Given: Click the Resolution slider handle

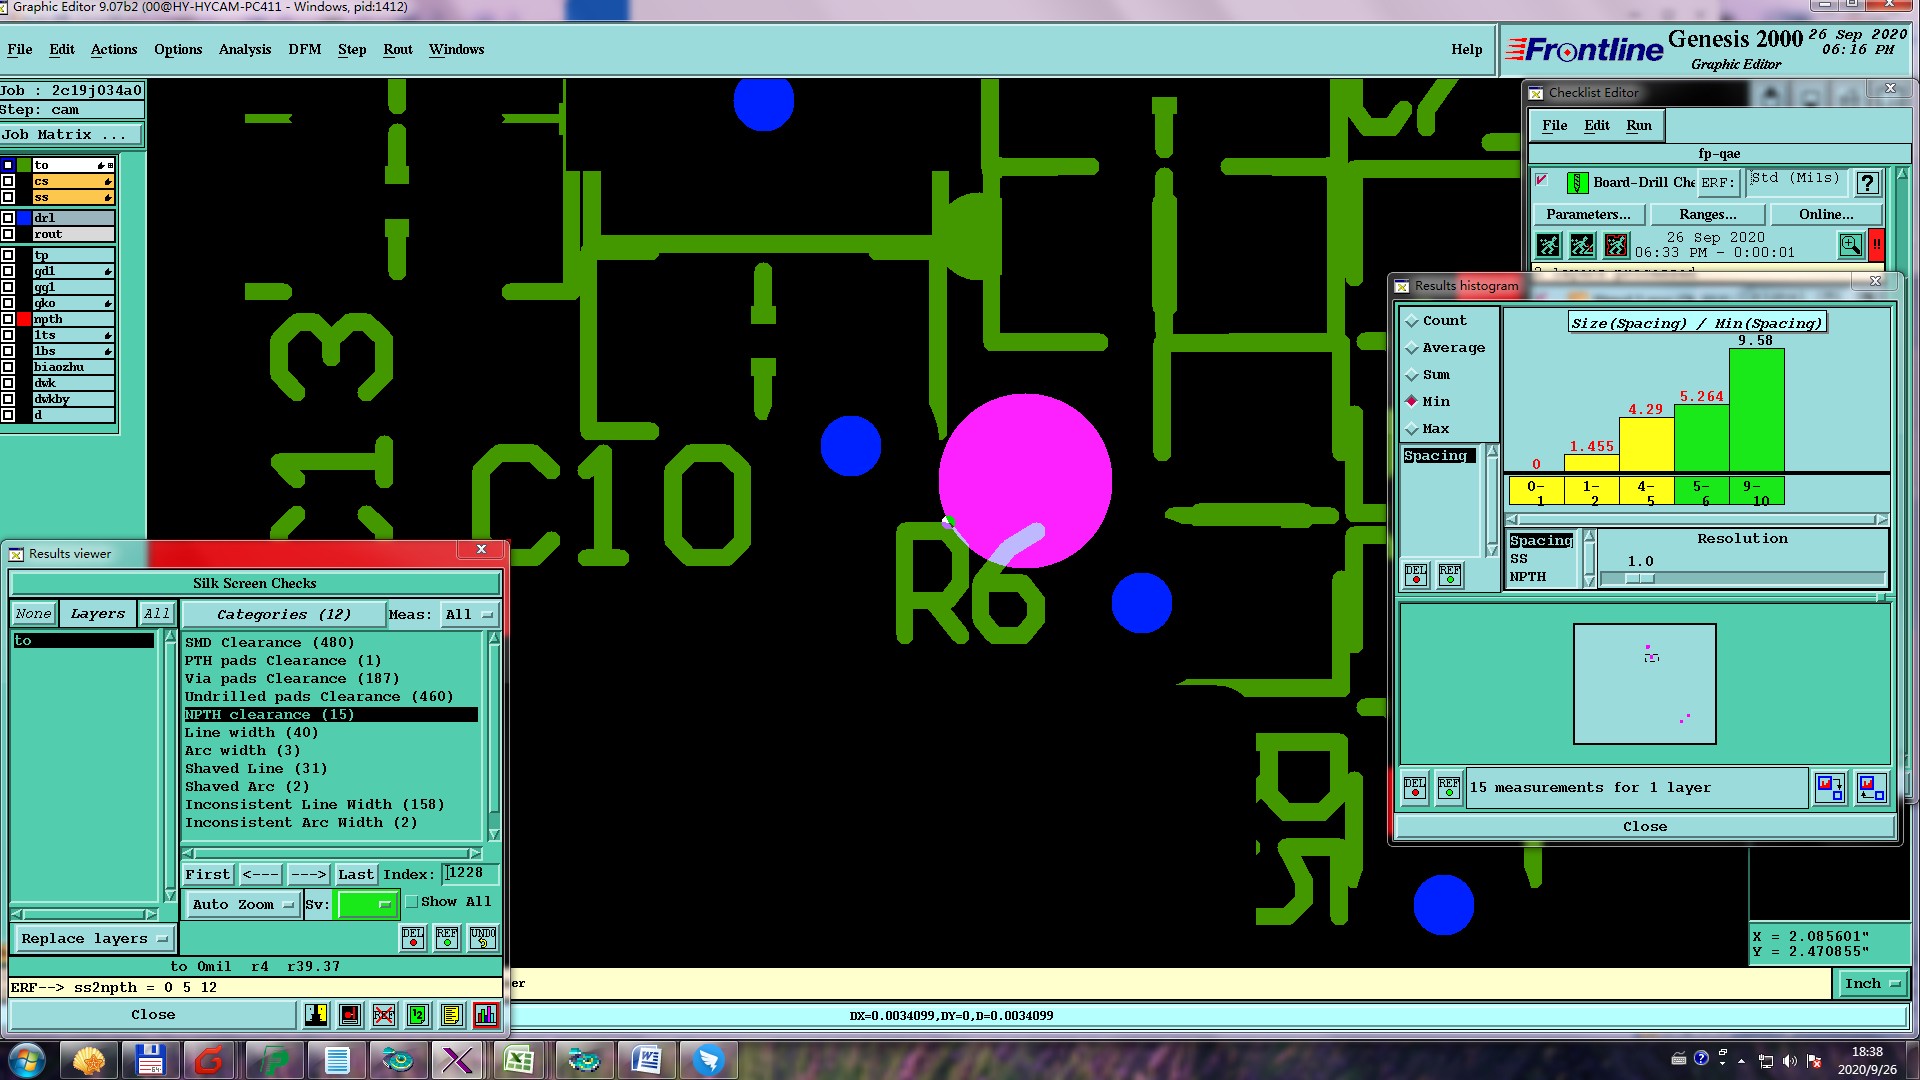Looking at the screenshot, I should coord(1640,579).
